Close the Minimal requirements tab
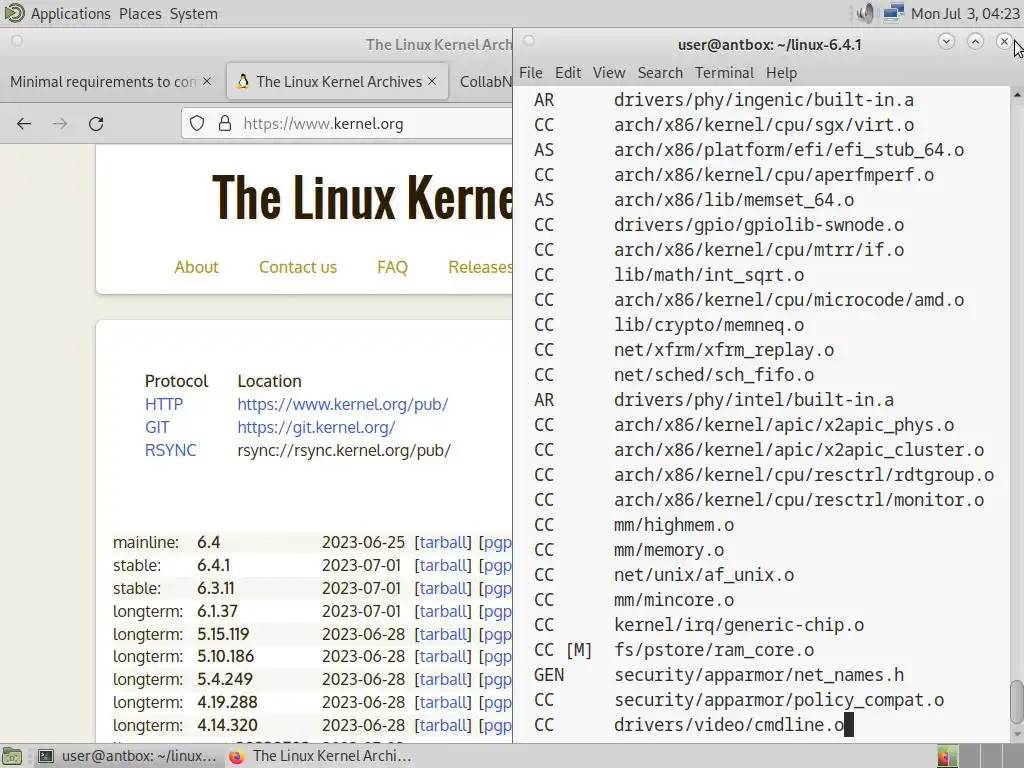 tap(207, 81)
